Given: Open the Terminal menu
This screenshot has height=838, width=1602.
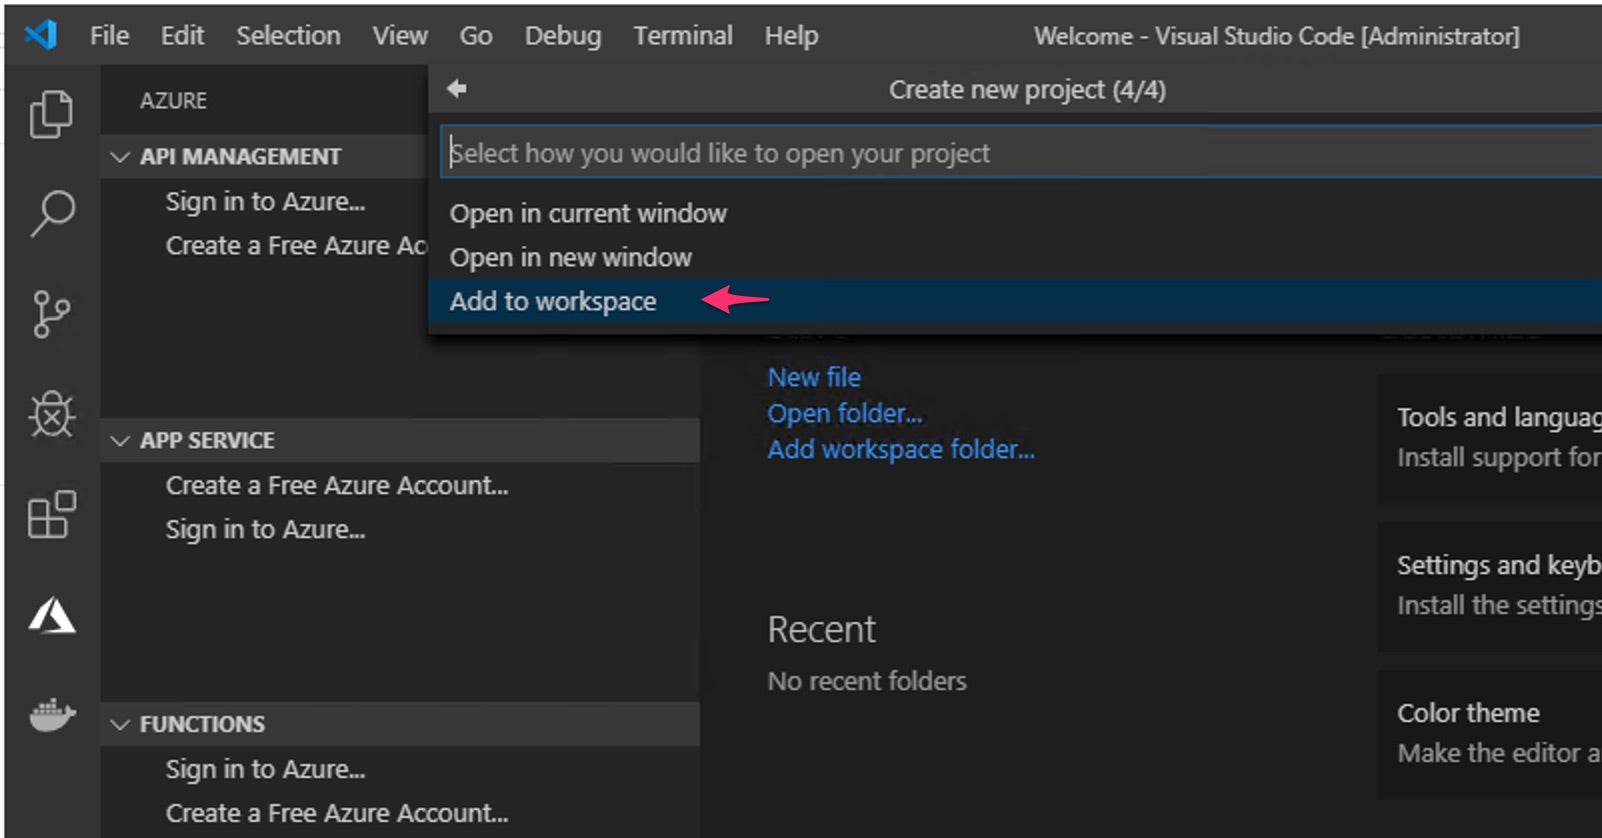Looking at the screenshot, I should [683, 36].
